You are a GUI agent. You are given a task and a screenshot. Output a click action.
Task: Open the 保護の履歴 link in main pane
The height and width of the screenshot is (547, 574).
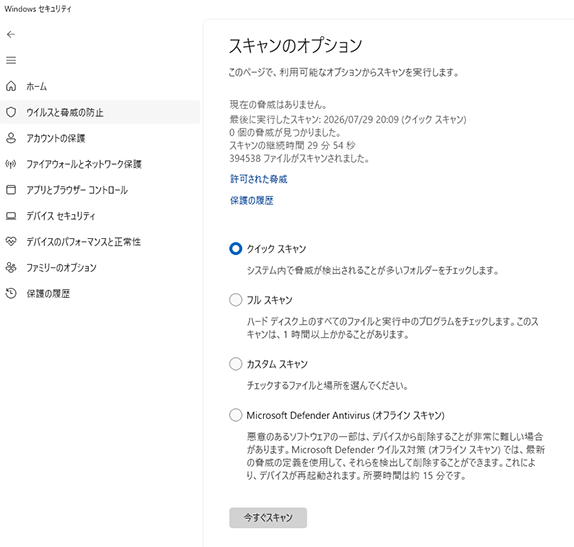[x=251, y=201]
